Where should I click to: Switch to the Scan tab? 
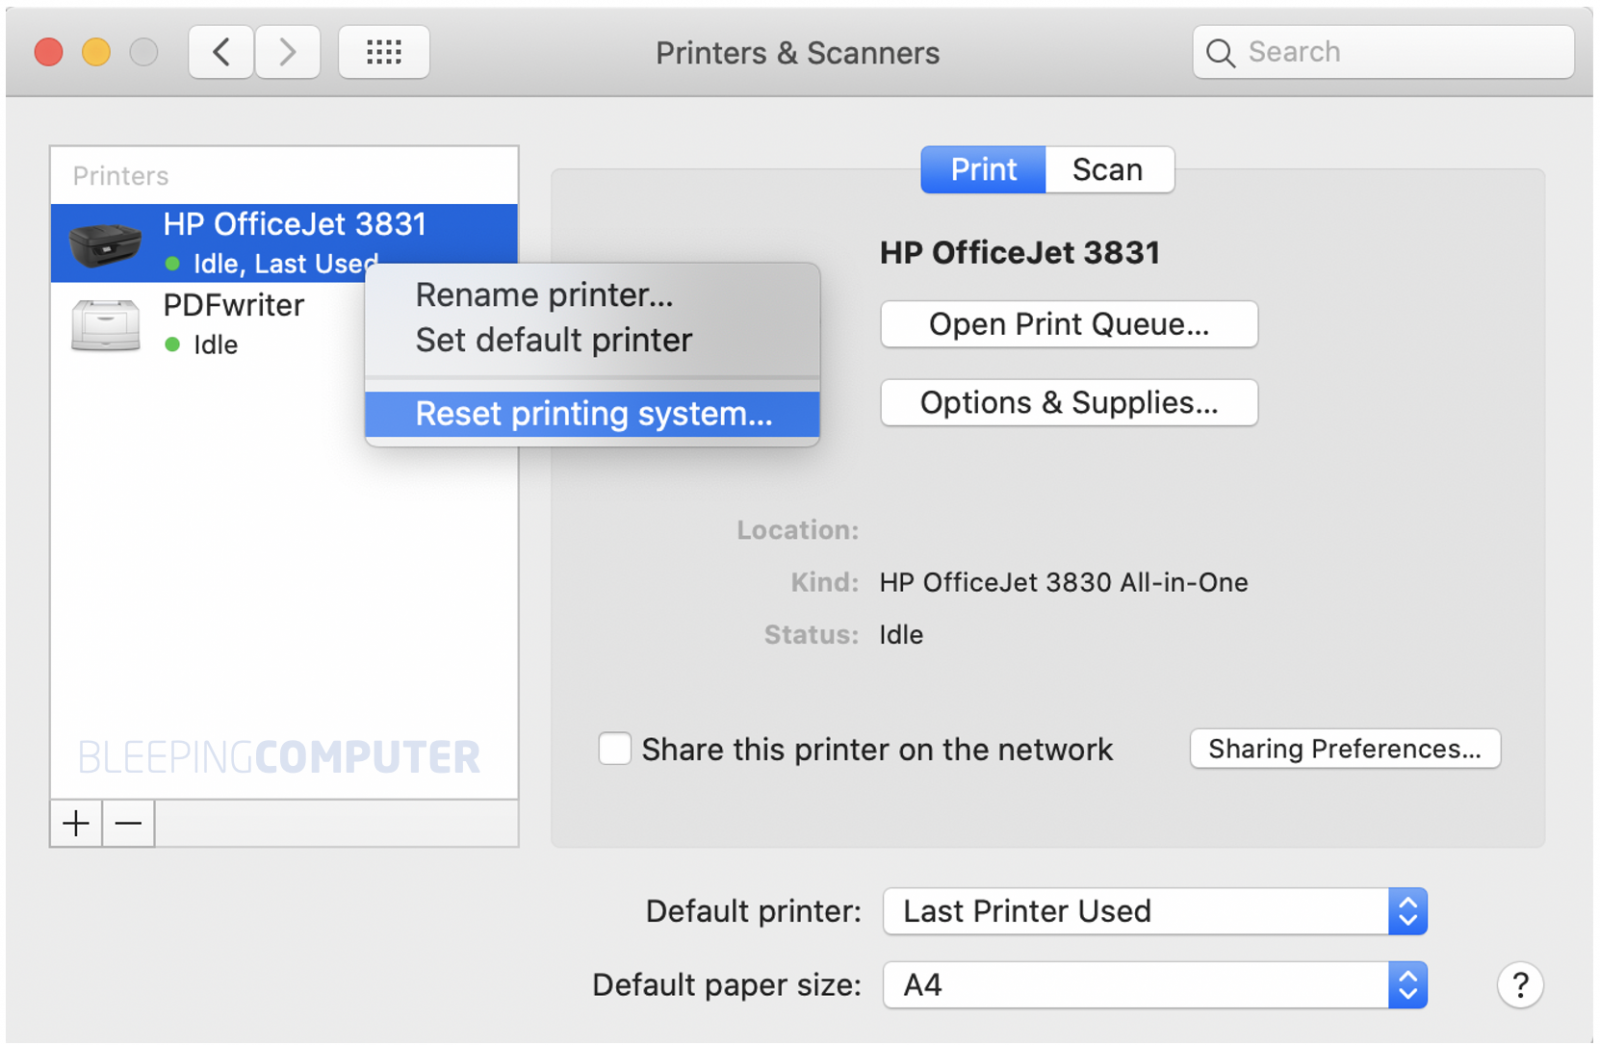pos(1109,169)
